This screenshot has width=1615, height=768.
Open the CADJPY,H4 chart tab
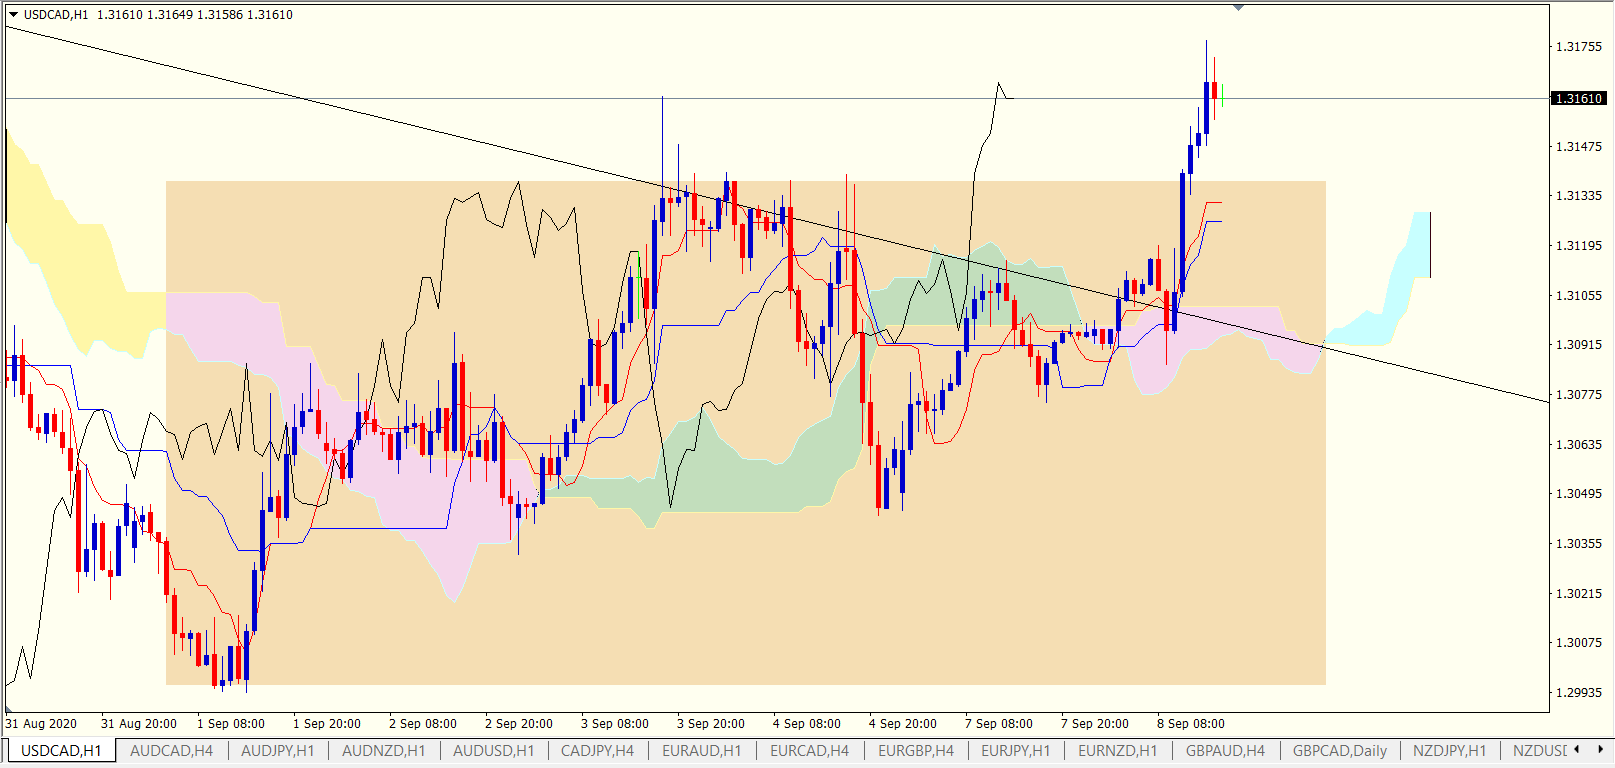597,750
